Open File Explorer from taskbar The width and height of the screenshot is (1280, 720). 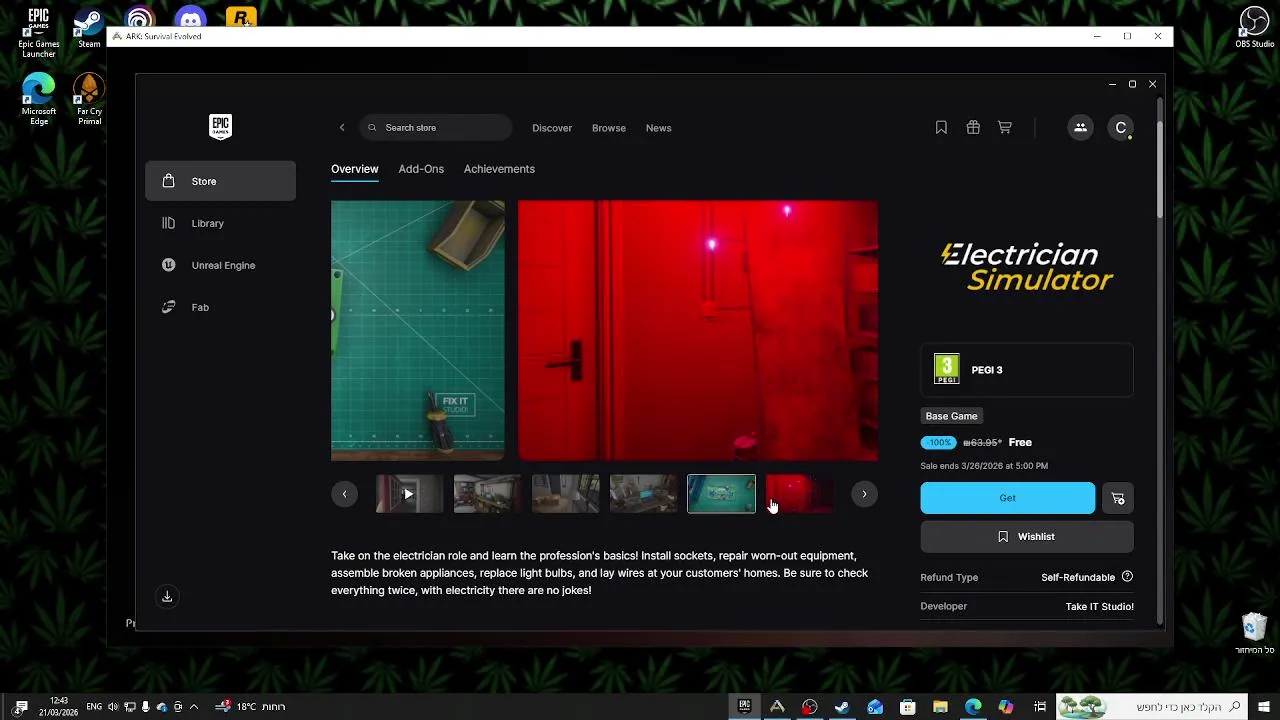click(940, 706)
